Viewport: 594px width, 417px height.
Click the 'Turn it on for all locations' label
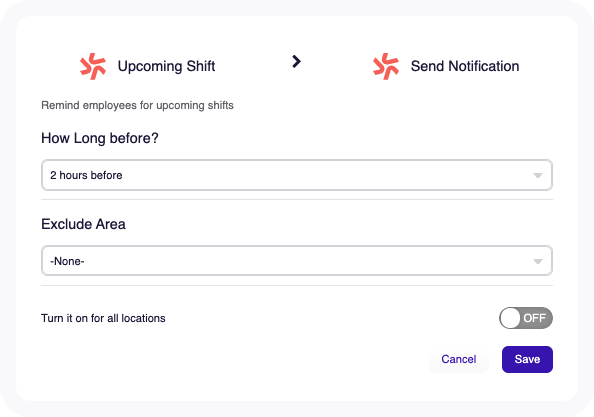(x=103, y=318)
